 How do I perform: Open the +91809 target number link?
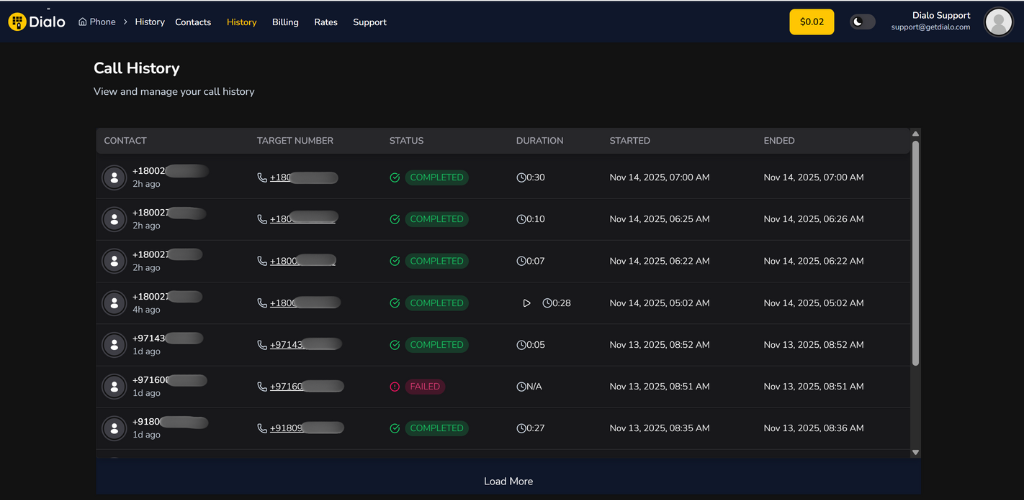305,428
